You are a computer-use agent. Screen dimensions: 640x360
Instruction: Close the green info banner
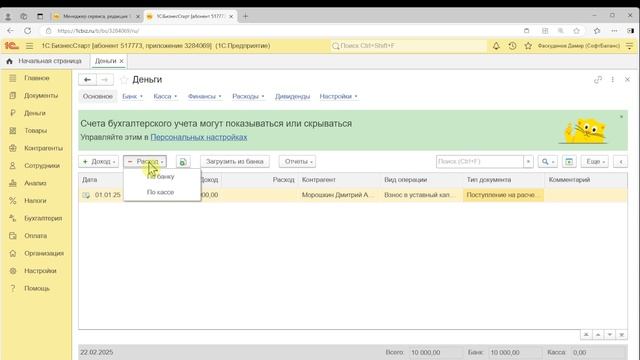click(x=621, y=117)
